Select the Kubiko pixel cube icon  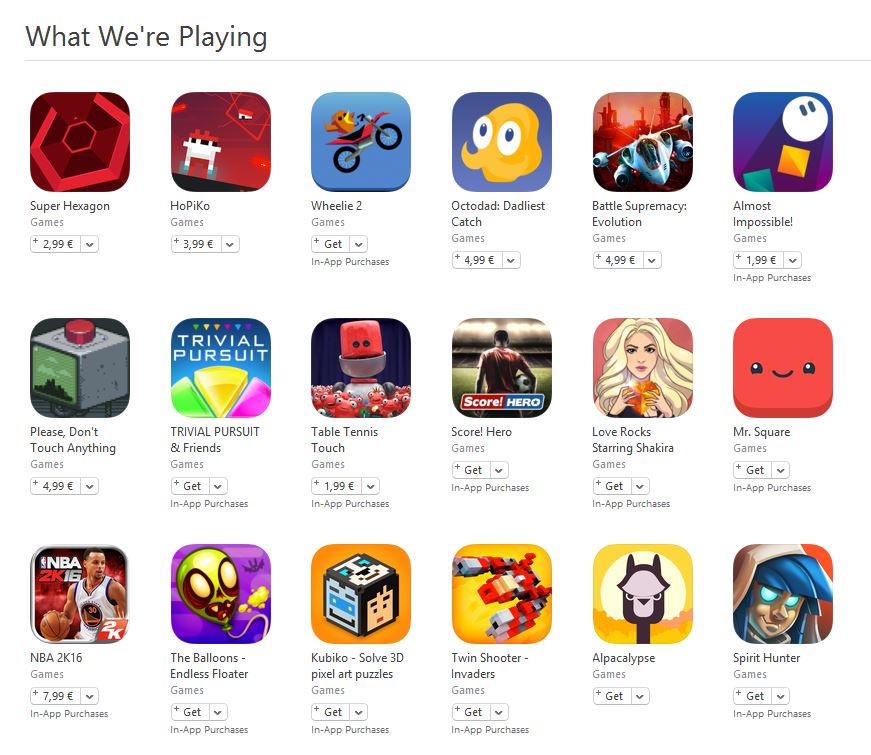(x=361, y=594)
